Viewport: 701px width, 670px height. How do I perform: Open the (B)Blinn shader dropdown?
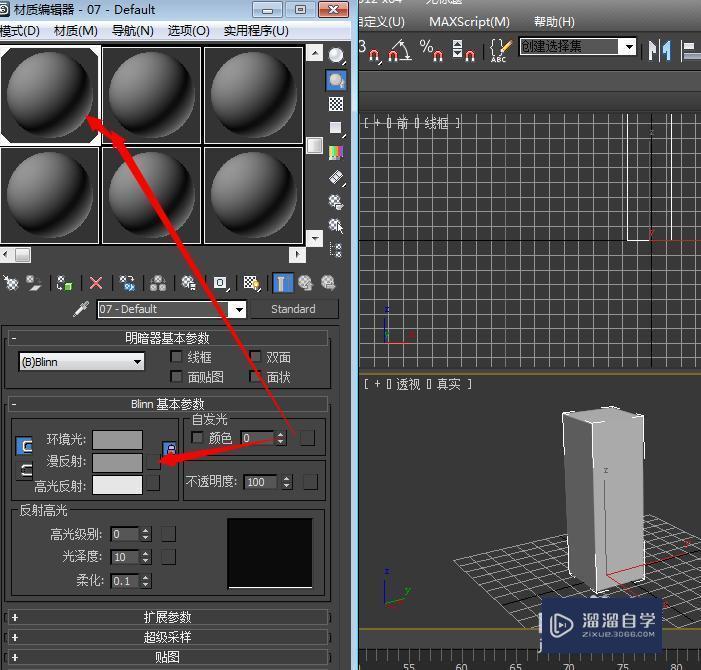click(x=81, y=362)
